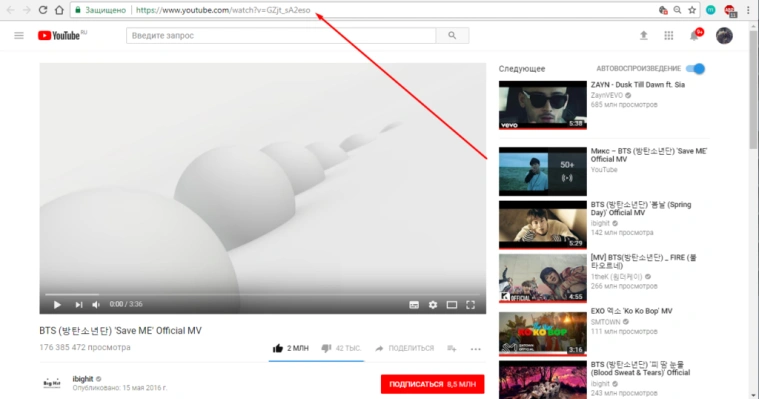Go to browser home page icon
759x399 pixels.
59,10
